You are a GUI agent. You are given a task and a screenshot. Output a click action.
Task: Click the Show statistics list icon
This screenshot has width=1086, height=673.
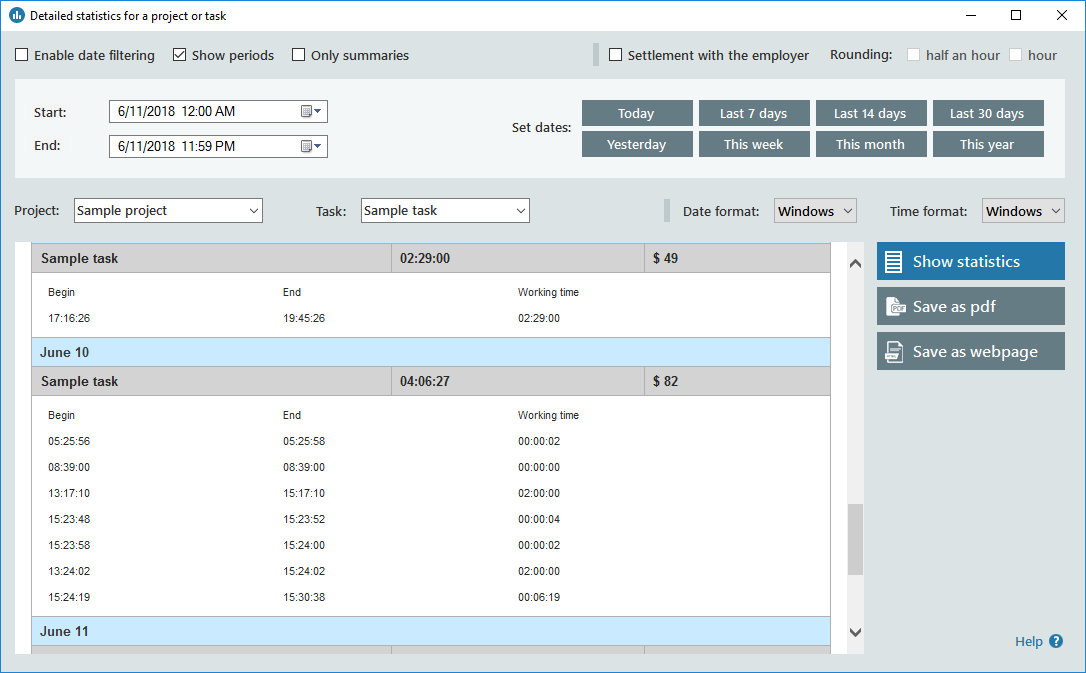tap(894, 262)
